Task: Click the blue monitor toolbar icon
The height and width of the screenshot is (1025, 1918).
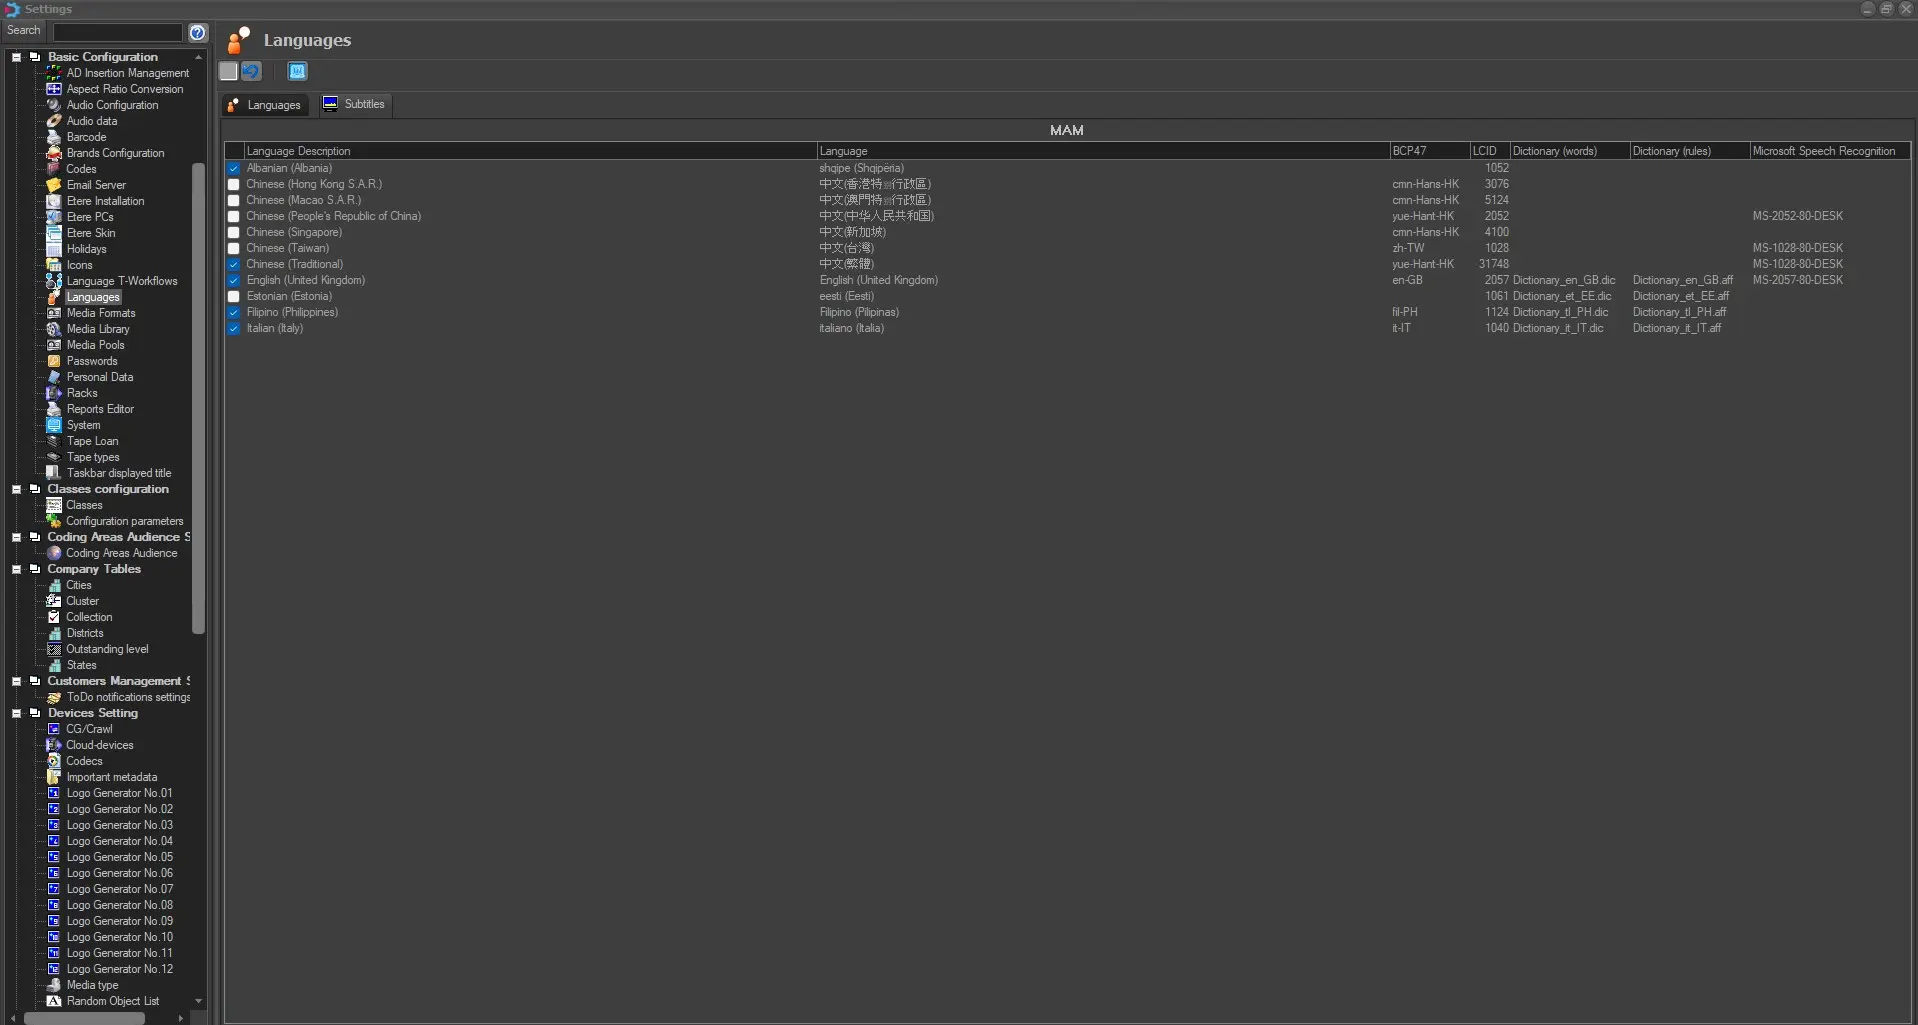Action: pos(297,71)
